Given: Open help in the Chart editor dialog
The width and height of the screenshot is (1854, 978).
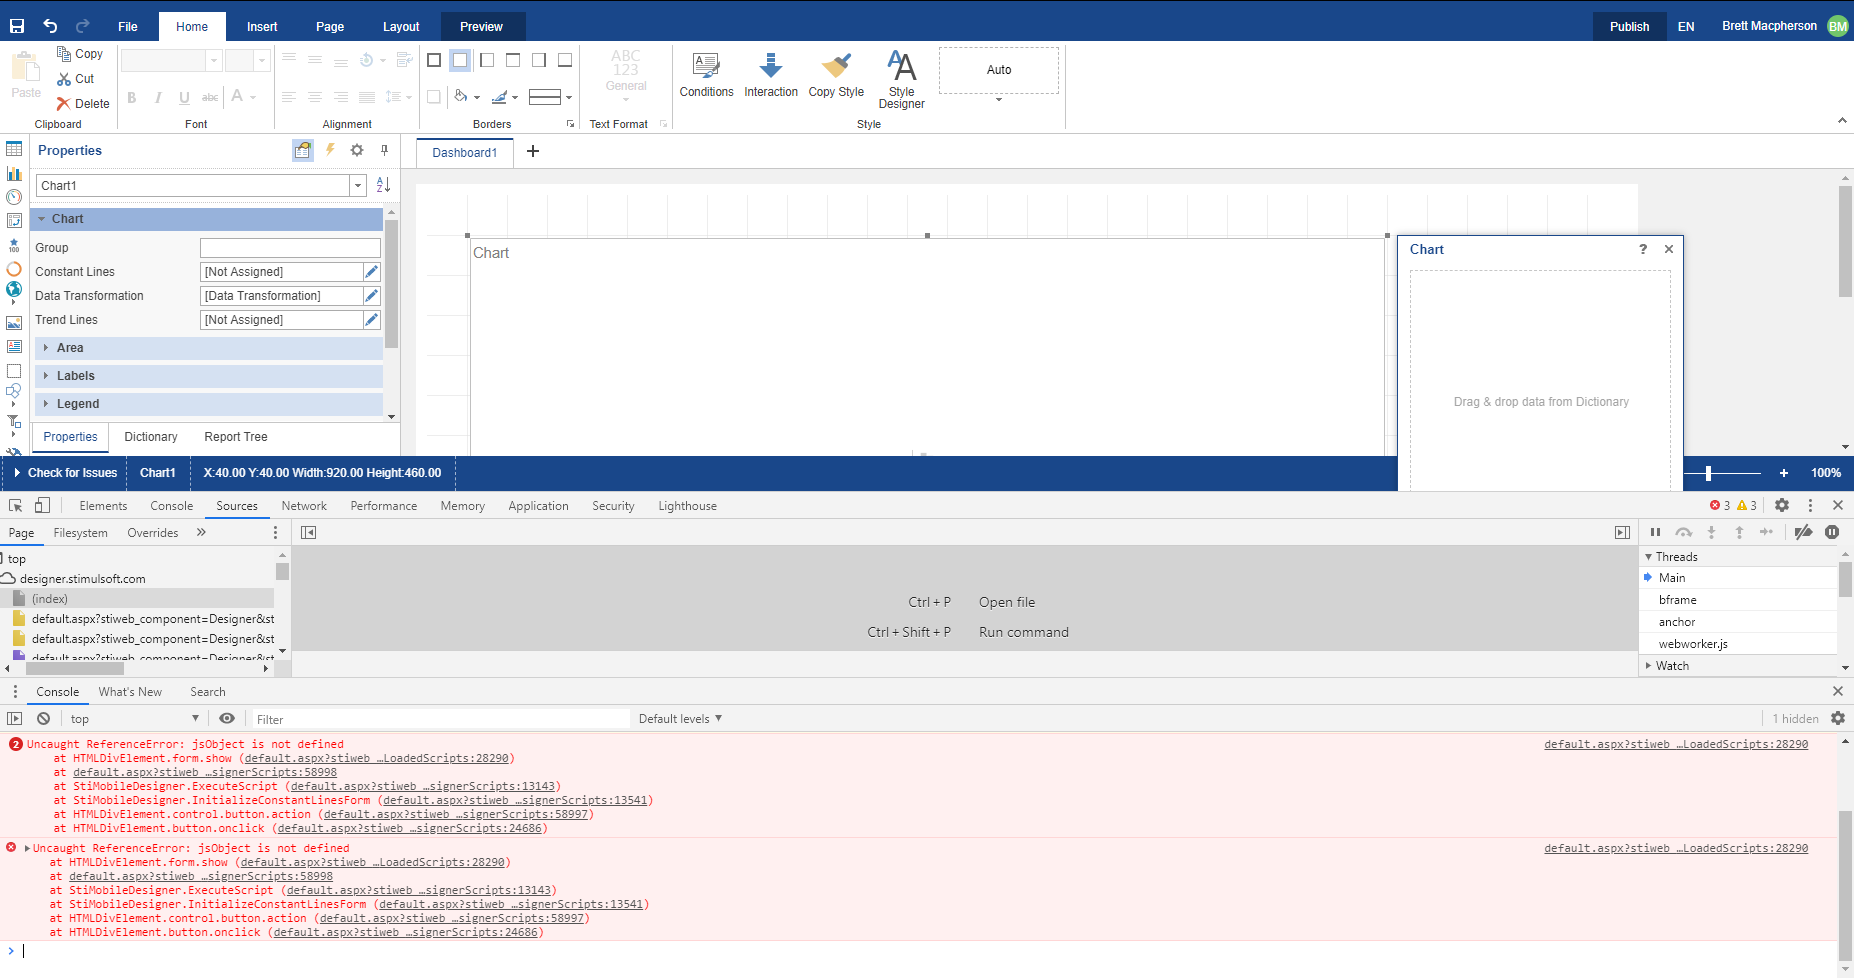Looking at the screenshot, I should click(x=1643, y=249).
